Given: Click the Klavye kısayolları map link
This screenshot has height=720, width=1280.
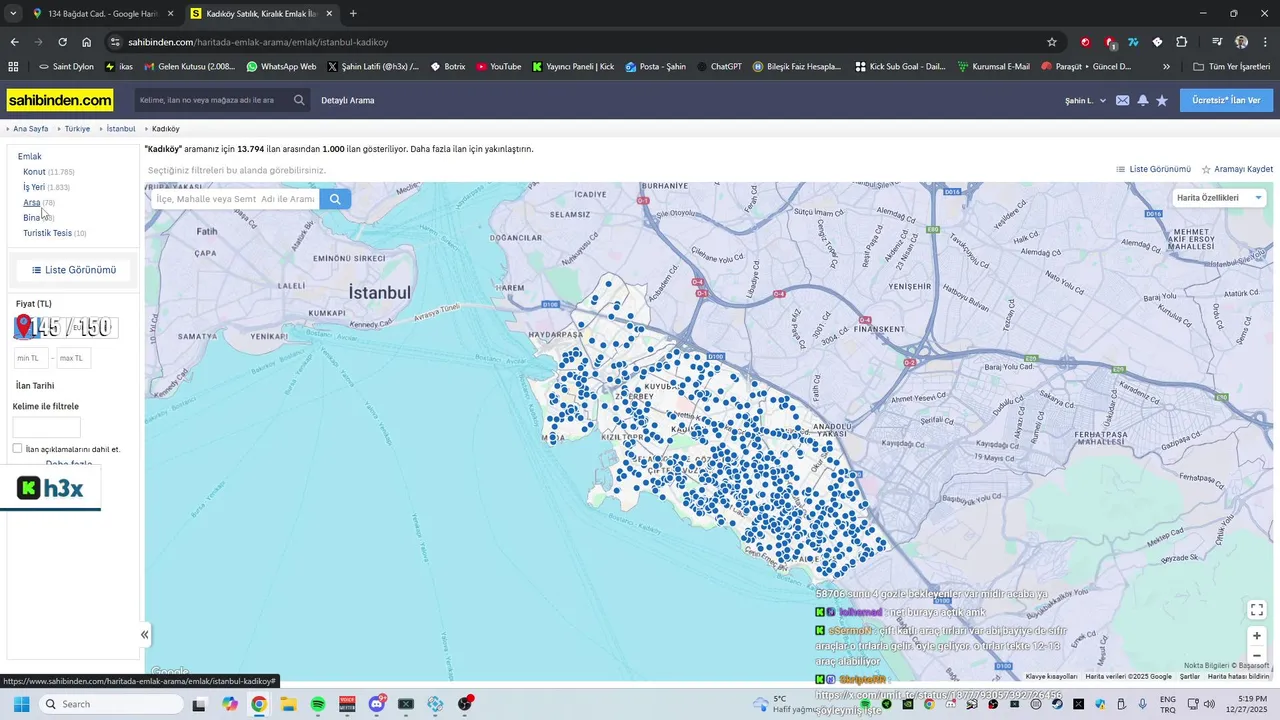Looking at the screenshot, I should click(1051, 677).
